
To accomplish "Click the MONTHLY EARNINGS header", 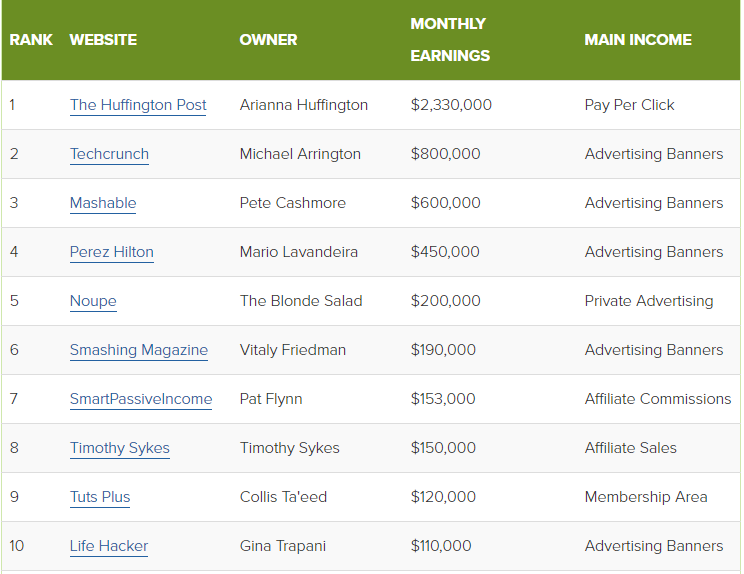I will (x=450, y=40).
